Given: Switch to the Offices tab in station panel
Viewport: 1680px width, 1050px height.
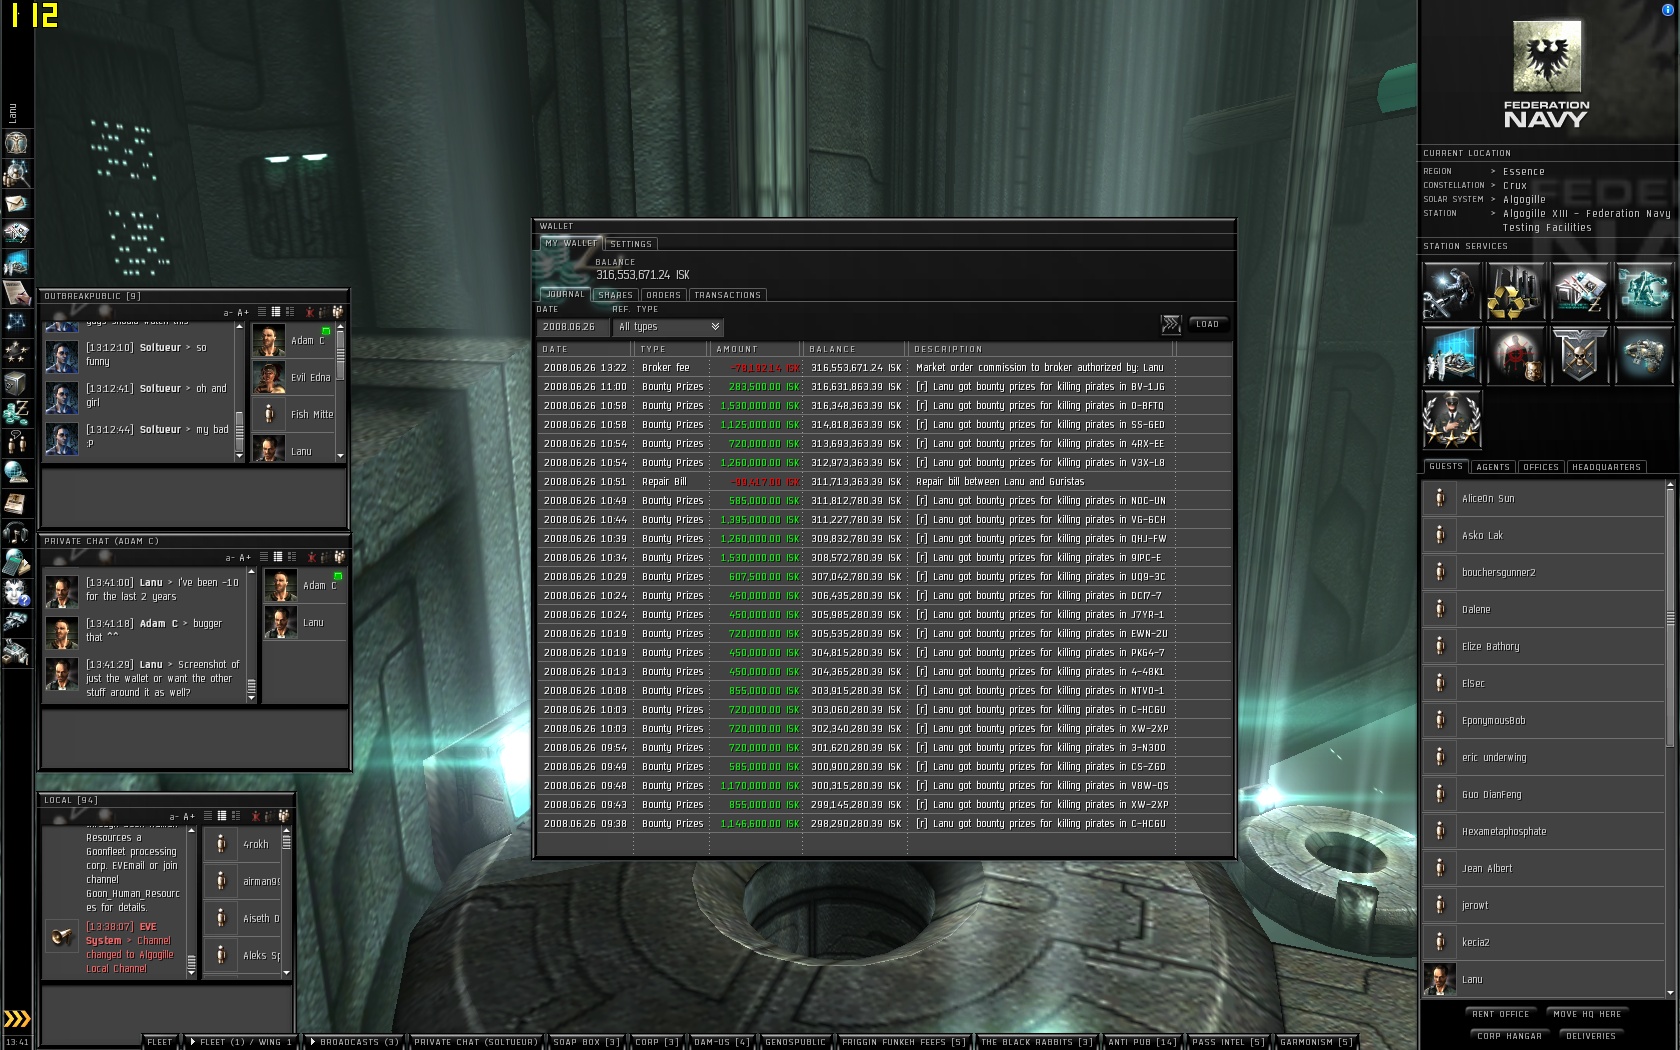Looking at the screenshot, I should click(x=1541, y=467).
